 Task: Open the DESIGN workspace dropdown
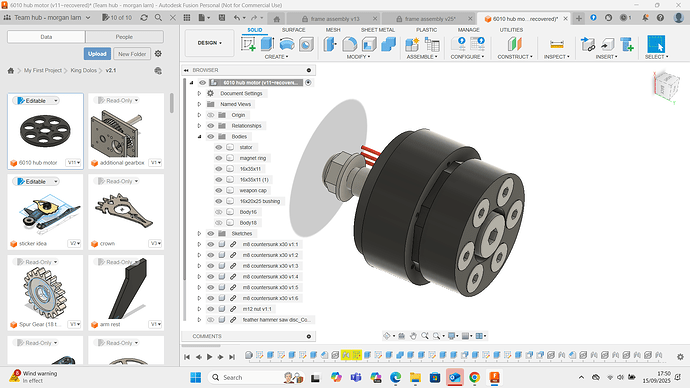coord(209,43)
